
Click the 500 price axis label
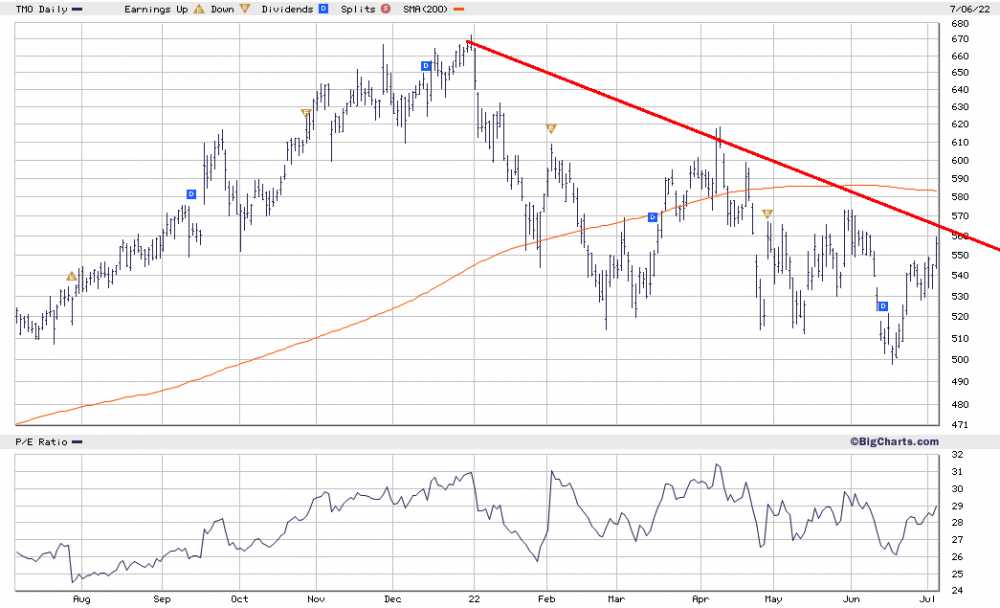(959, 359)
